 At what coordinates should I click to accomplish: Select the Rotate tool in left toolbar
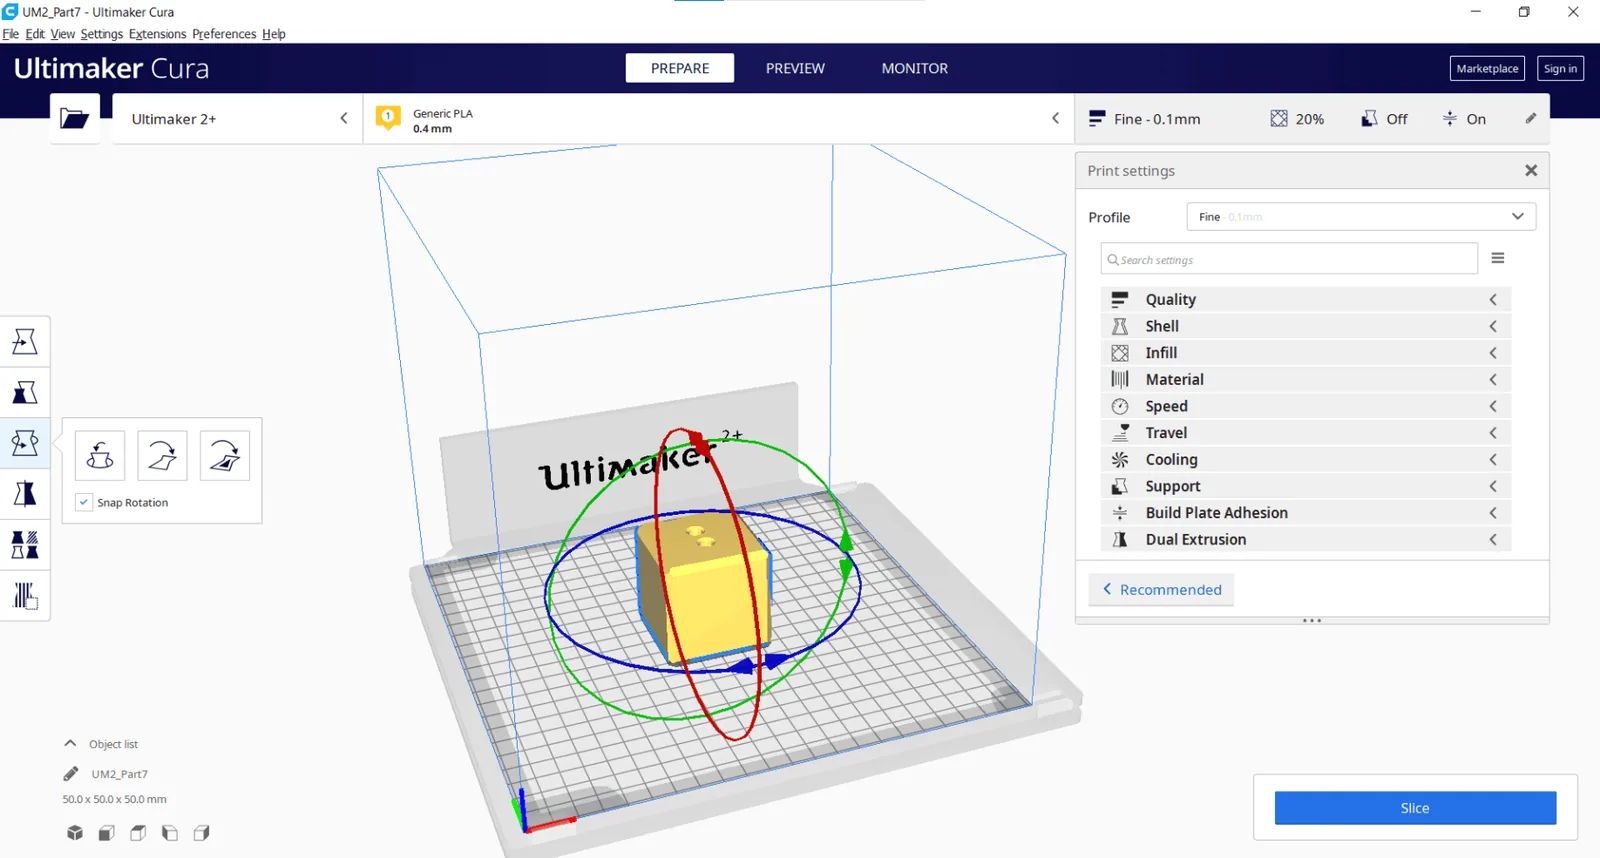pyautogui.click(x=25, y=443)
